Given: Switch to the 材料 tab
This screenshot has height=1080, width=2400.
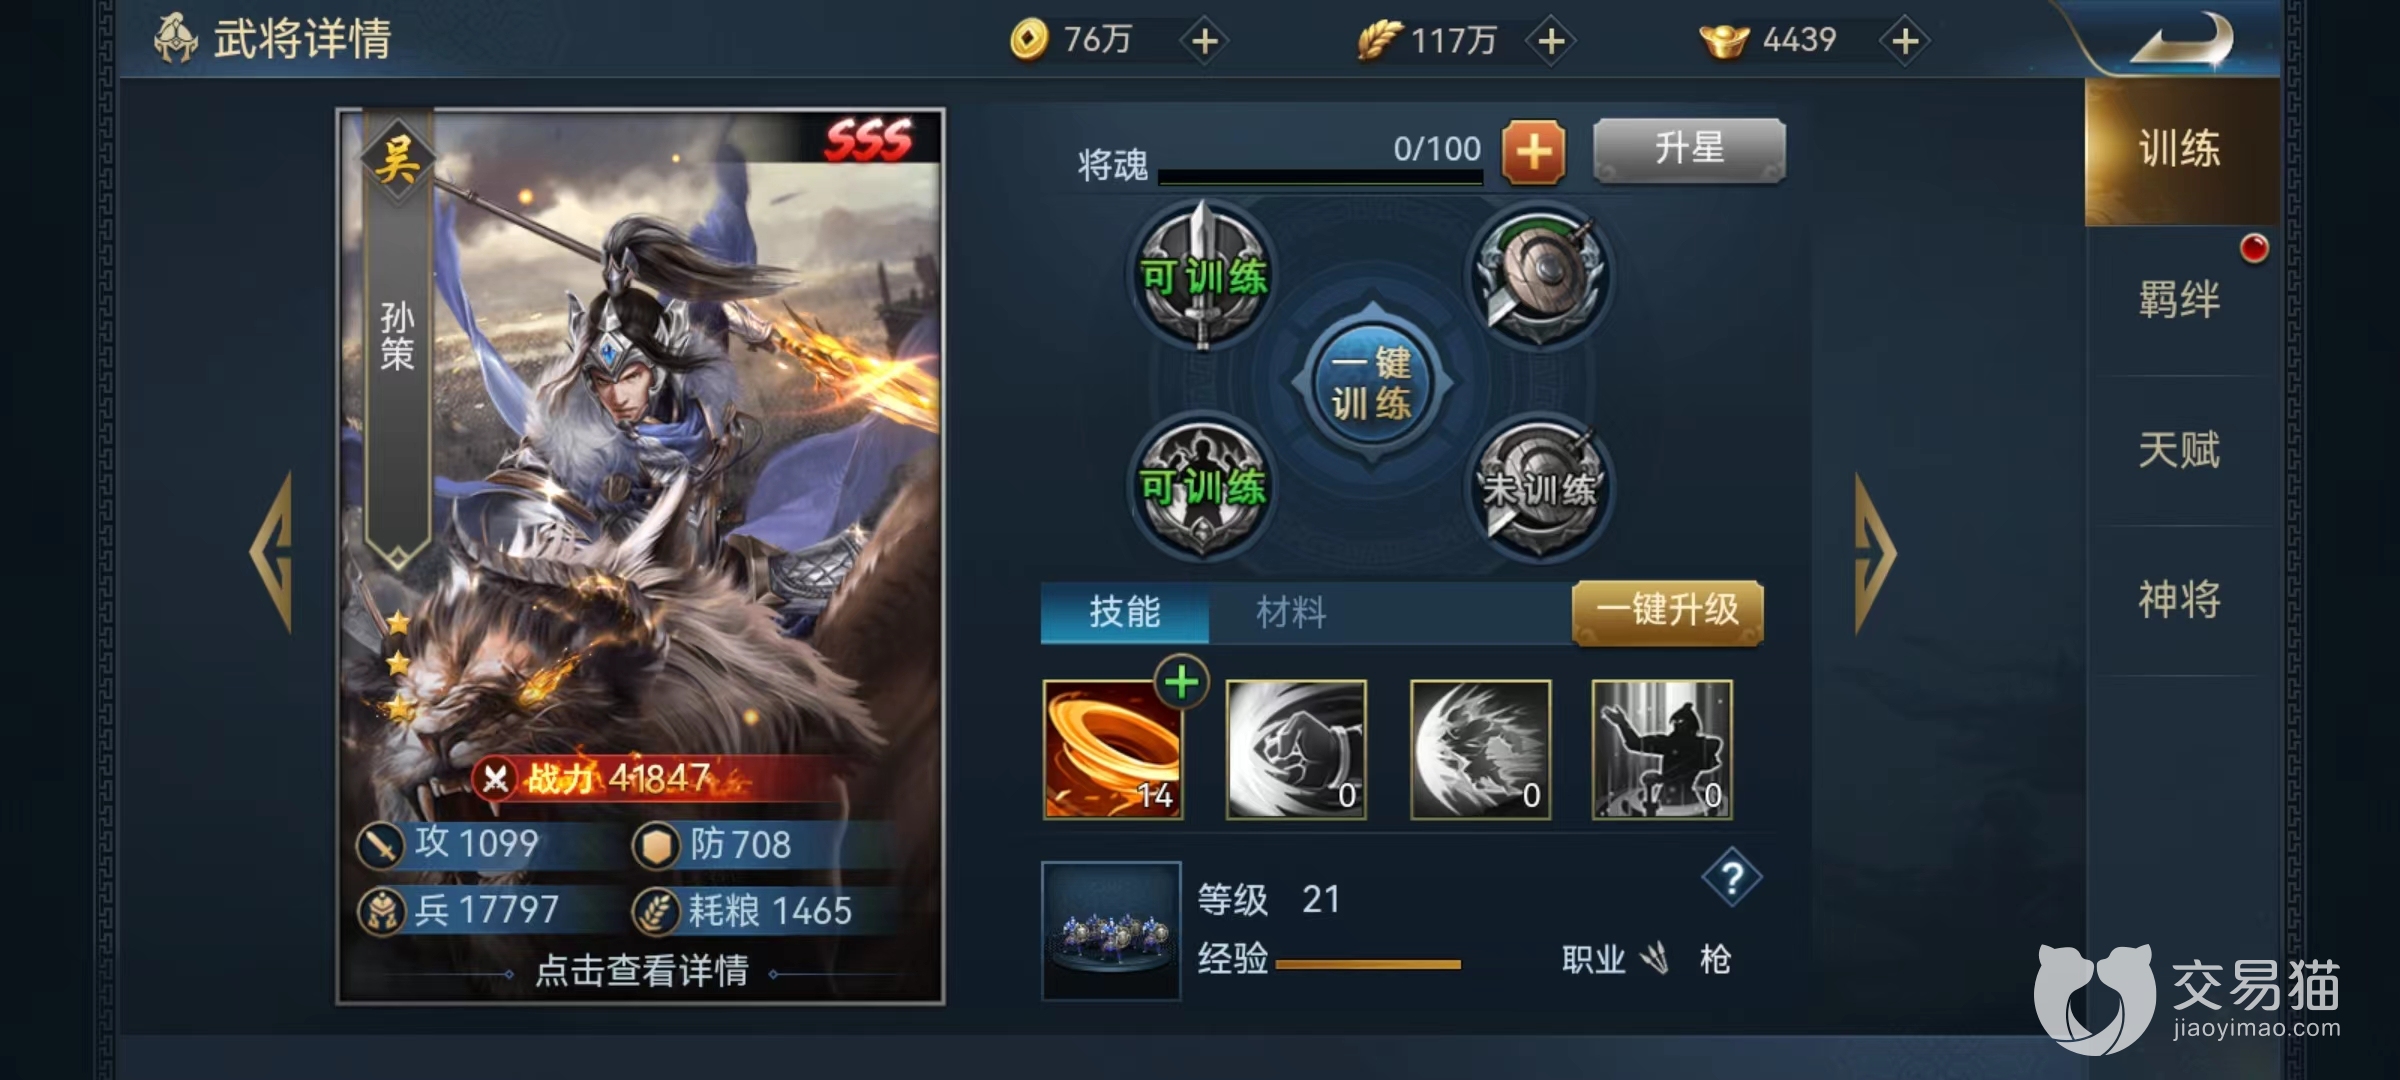Looking at the screenshot, I should point(1291,612).
